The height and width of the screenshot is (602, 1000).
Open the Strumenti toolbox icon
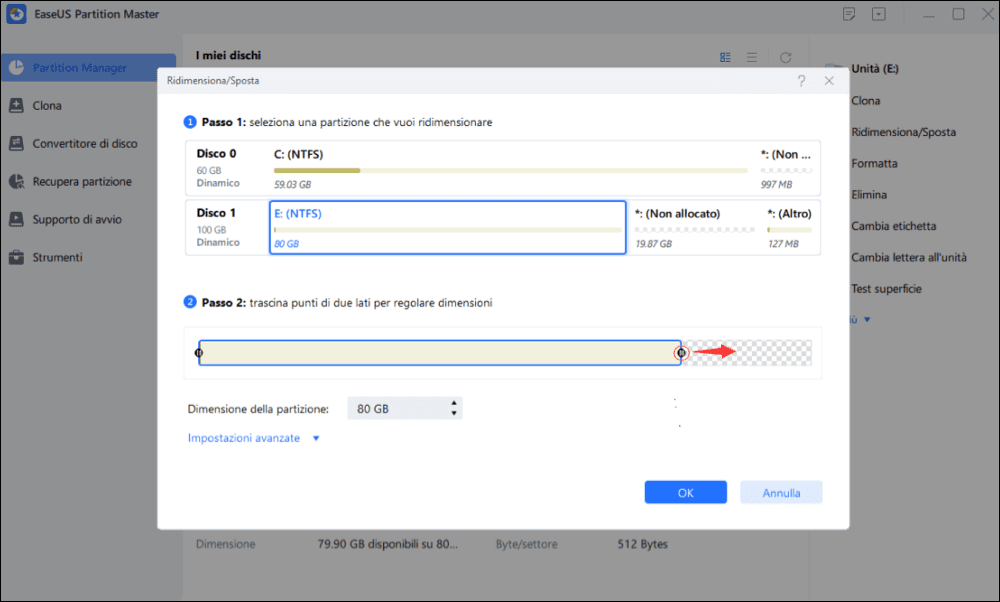click(x=17, y=258)
